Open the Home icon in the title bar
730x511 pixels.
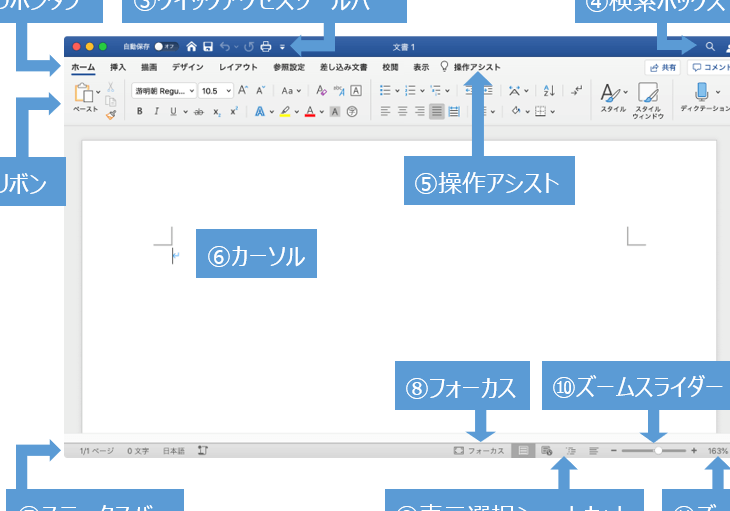pos(191,47)
